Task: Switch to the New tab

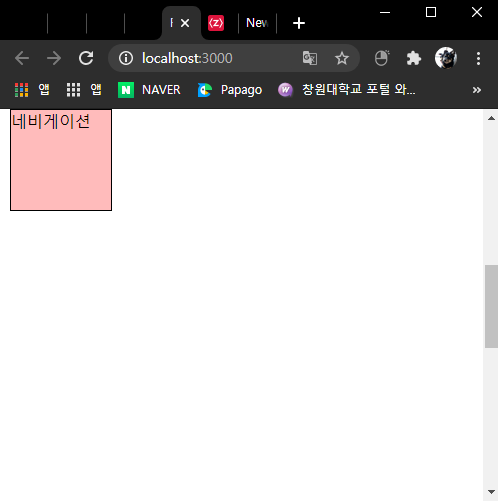Action: point(257,23)
